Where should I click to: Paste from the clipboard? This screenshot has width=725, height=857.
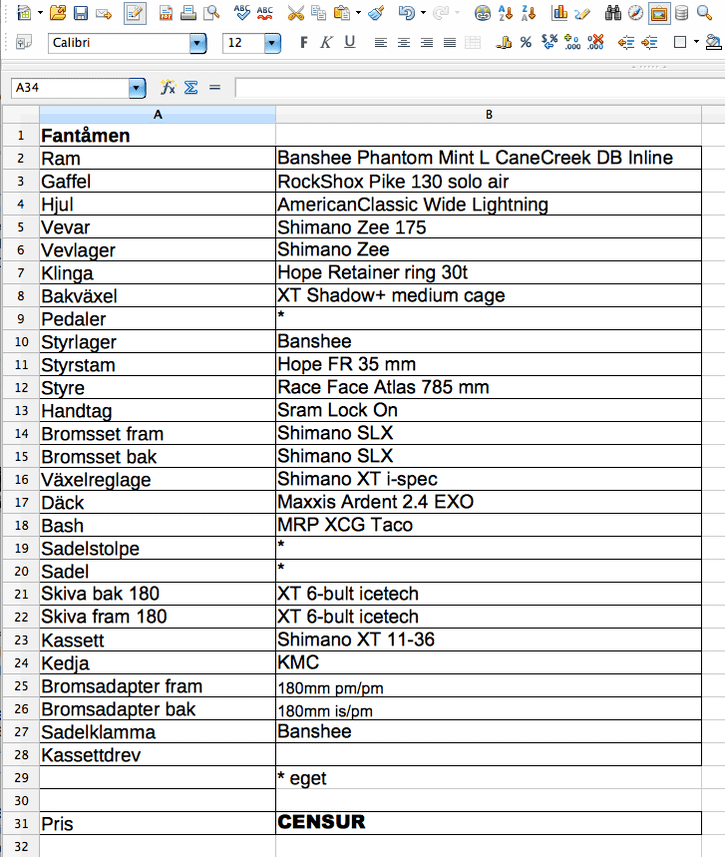click(x=342, y=13)
